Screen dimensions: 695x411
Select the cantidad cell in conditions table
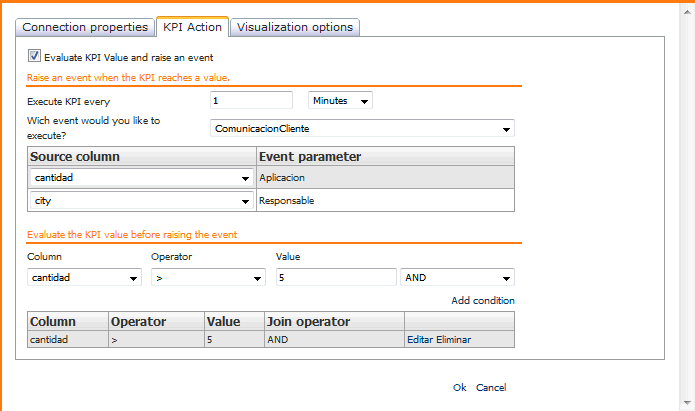(50, 339)
